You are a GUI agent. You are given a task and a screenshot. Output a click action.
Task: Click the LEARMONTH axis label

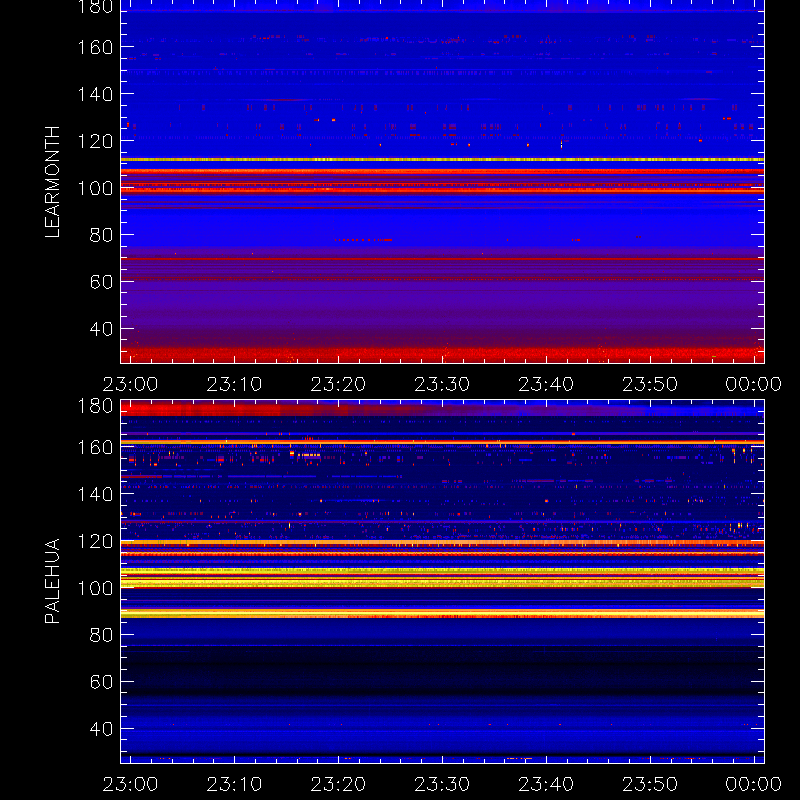tap(53, 182)
